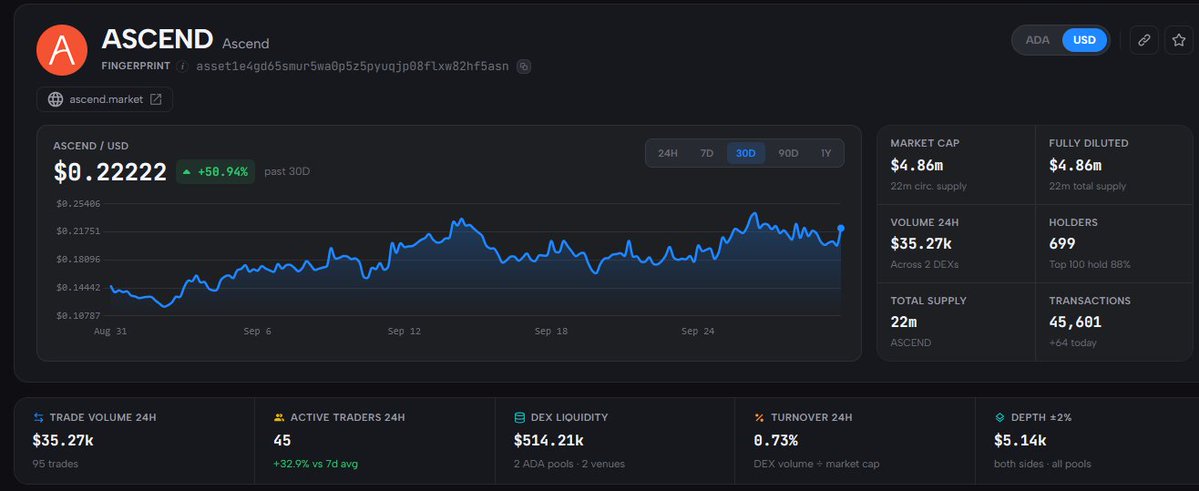
Task: Click the ASCEND token logo
Action: pyautogui.click(x=62, y=50)
